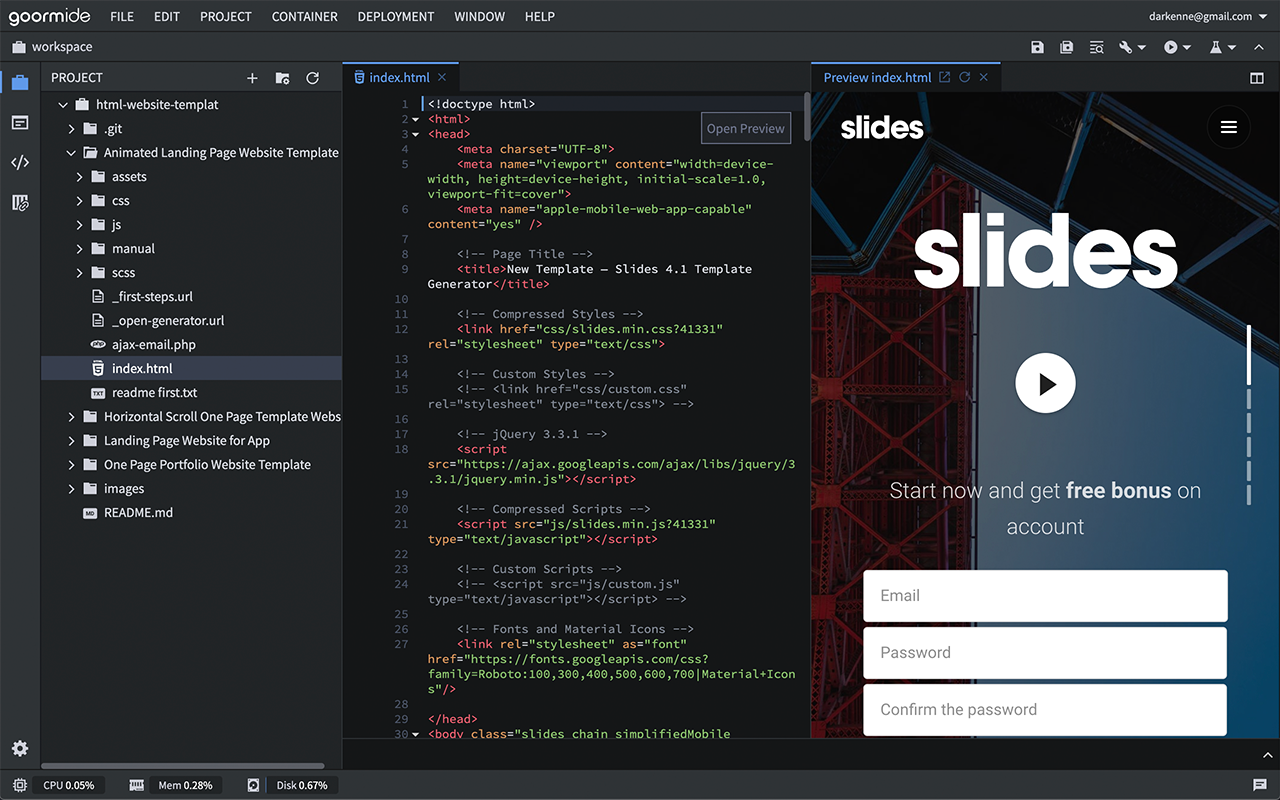The width and height of the screenshot is (1280, 800).
Task: Open the Find in Files icon
Action: 1096,46
